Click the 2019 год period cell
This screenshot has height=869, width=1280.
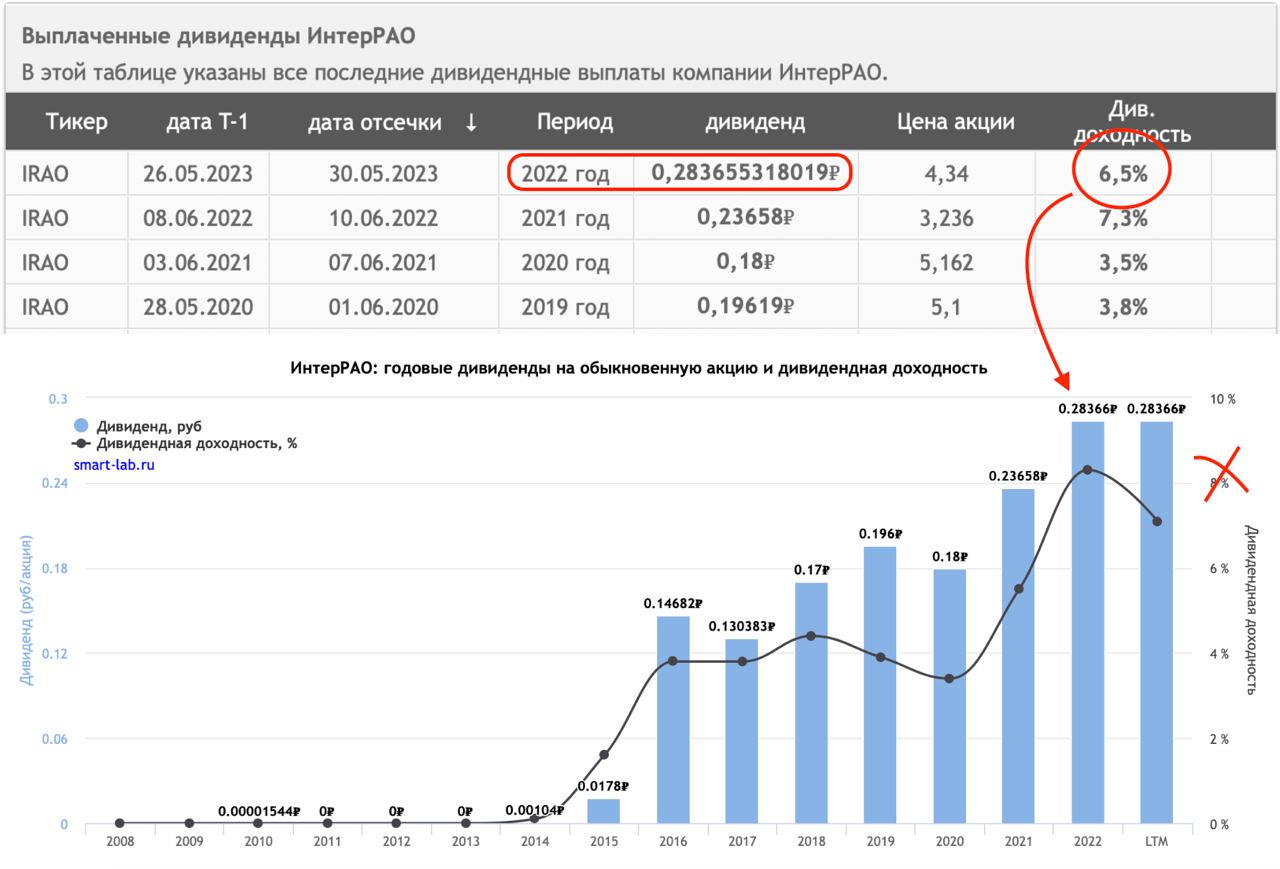click(565, 307)
